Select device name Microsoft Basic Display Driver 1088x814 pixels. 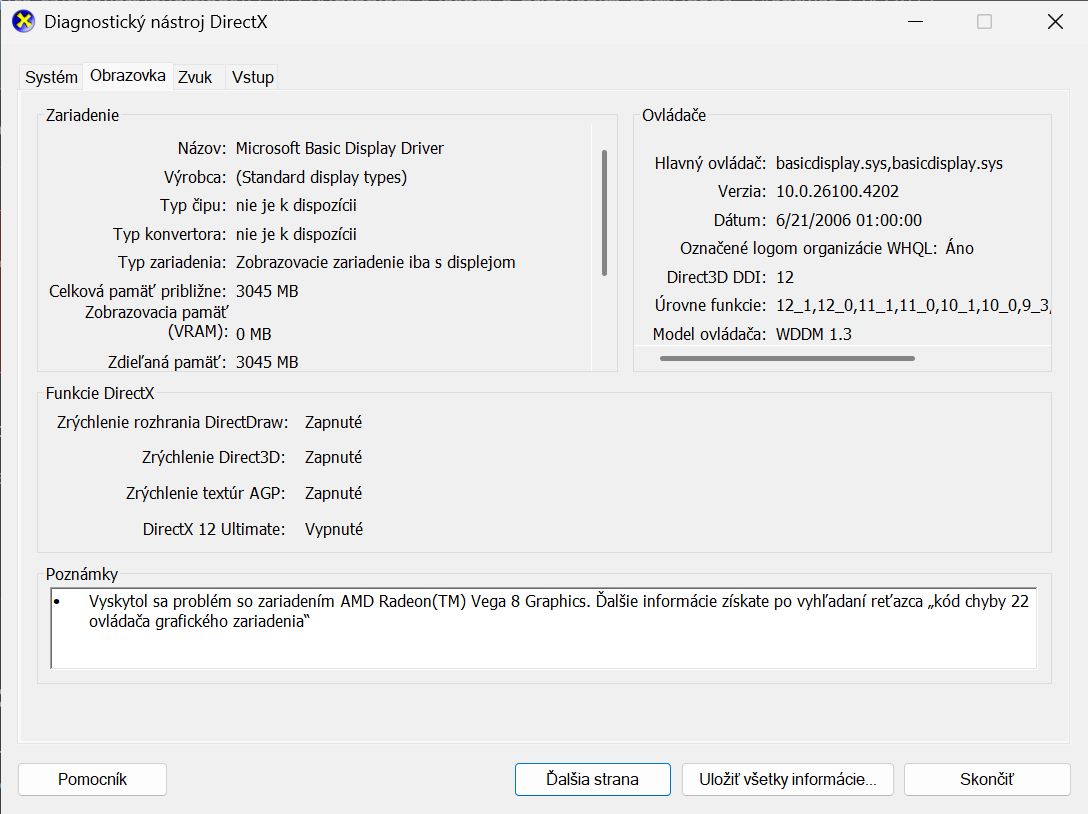[x=339, y=149]
